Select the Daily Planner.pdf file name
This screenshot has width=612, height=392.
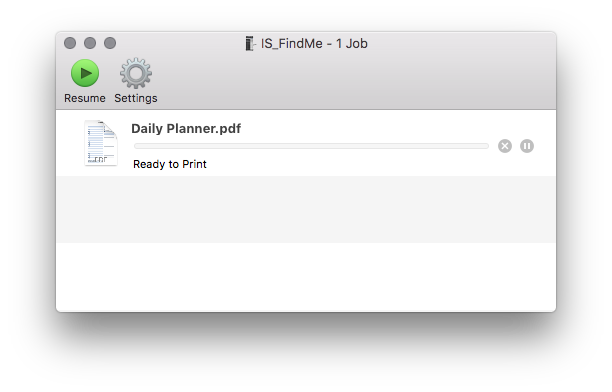(186, 128)
